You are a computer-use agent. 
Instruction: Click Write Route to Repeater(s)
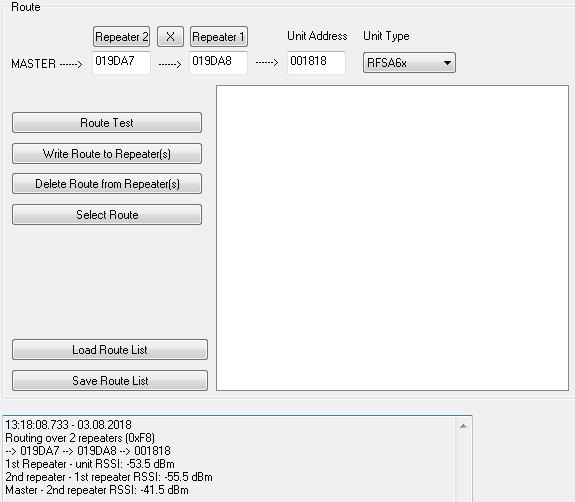point(107,153)
